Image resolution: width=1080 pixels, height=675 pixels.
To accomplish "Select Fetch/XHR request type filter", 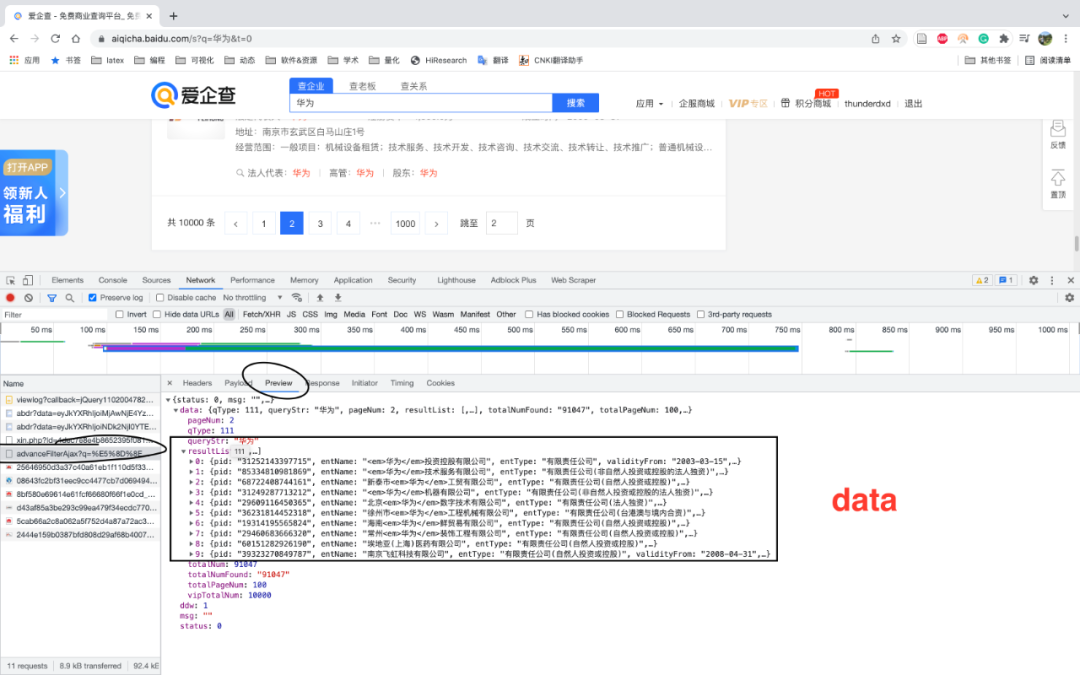I will (x=261, y=314).
